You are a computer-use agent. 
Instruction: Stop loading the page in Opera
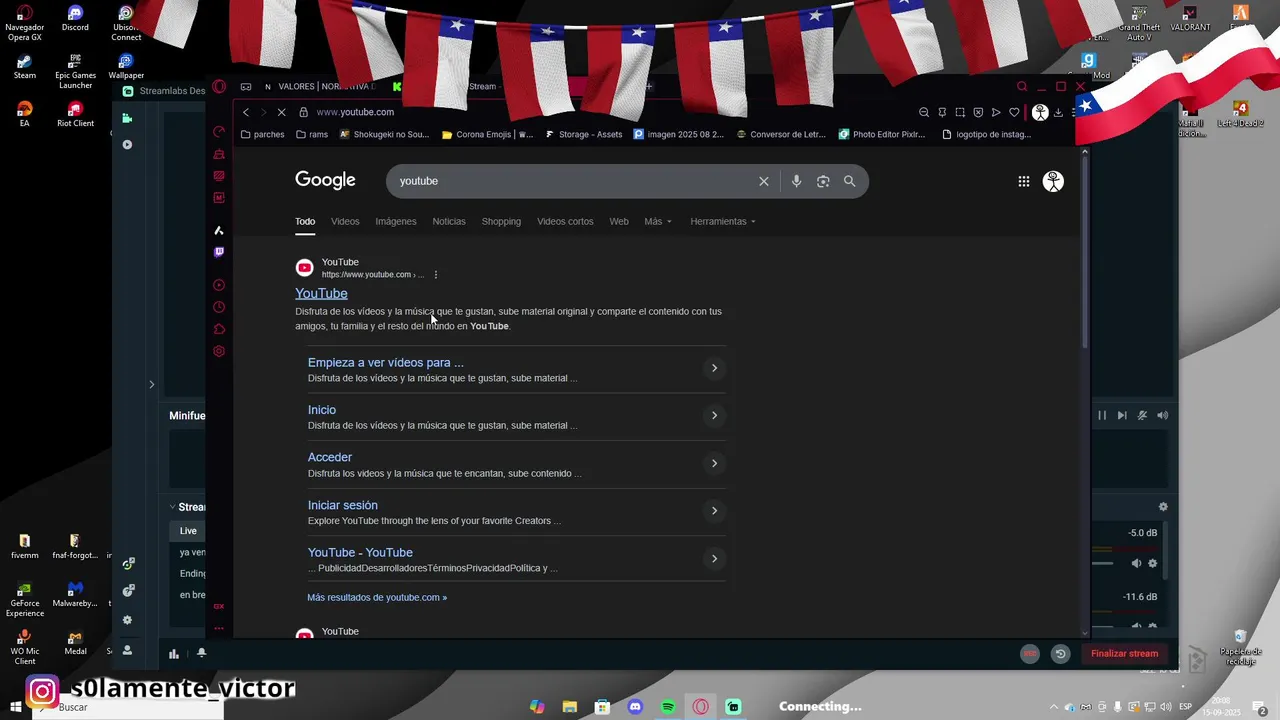tap(281, 112)
